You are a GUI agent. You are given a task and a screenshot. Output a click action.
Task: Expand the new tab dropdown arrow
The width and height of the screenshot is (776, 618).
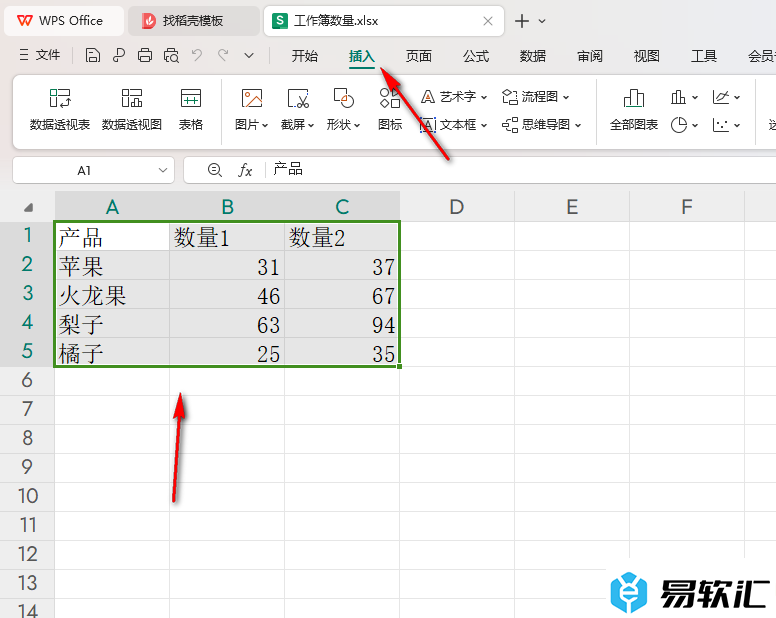542,21
